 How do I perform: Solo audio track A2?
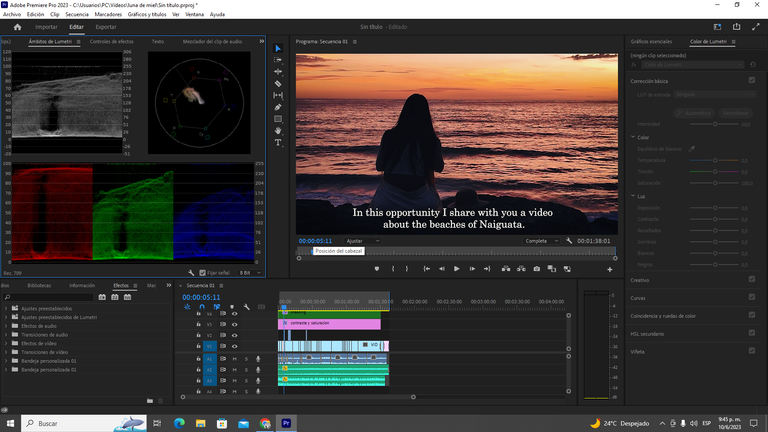pyautogui.click(x=246, y=370)
